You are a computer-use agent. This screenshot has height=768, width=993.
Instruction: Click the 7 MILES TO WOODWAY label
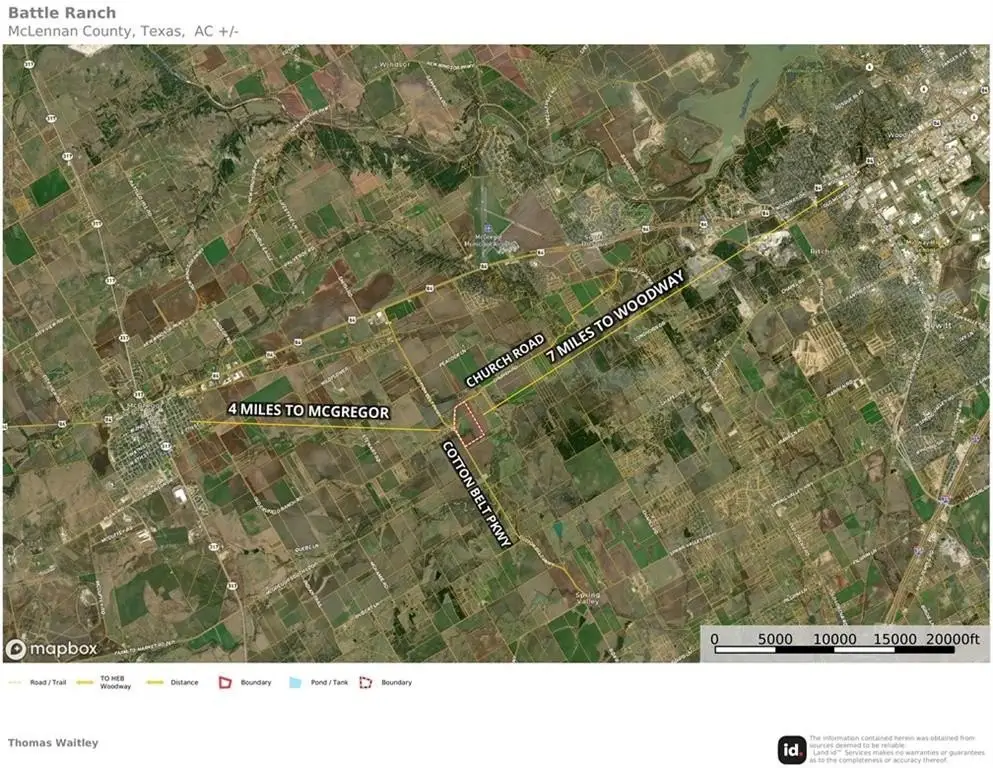pos(614,316)
